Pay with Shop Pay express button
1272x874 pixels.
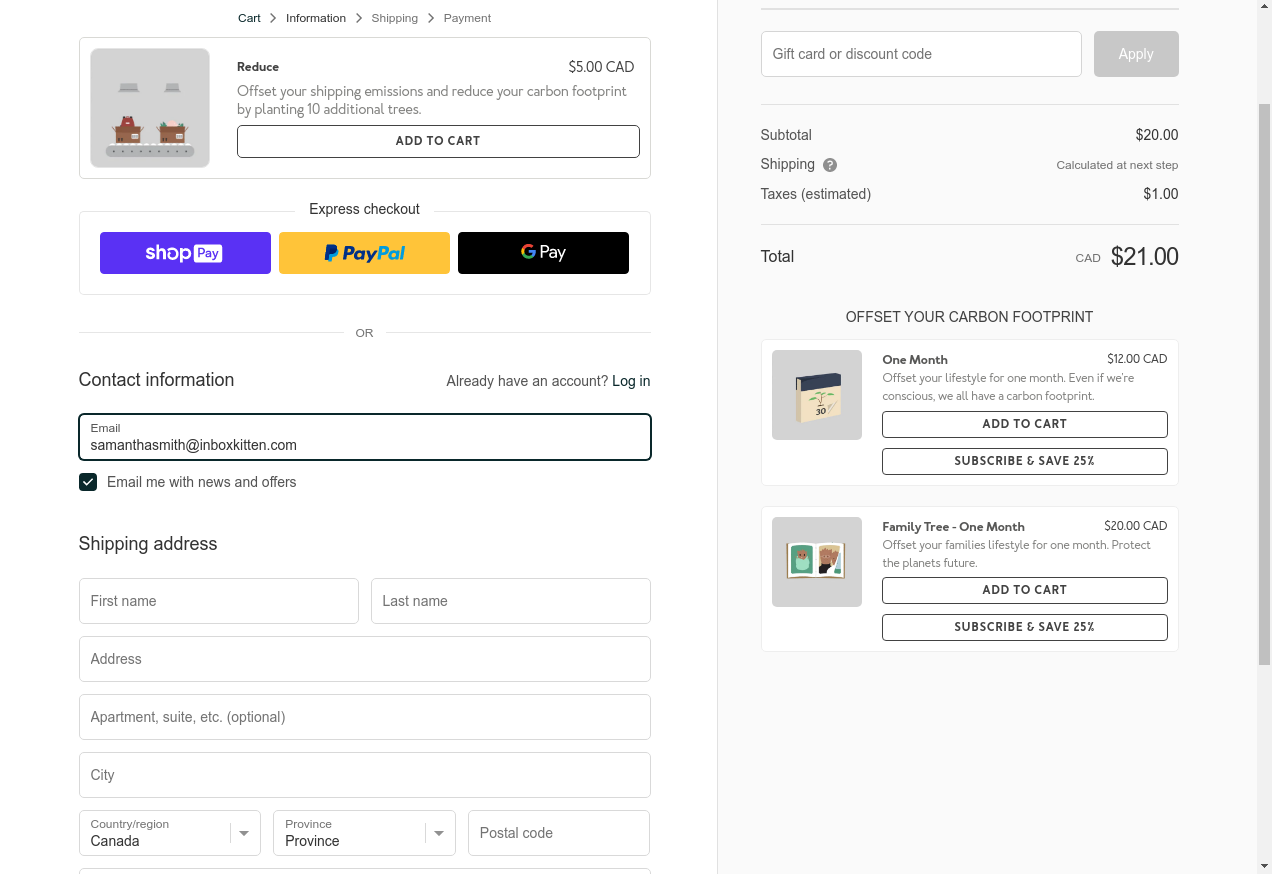[185, 253]
